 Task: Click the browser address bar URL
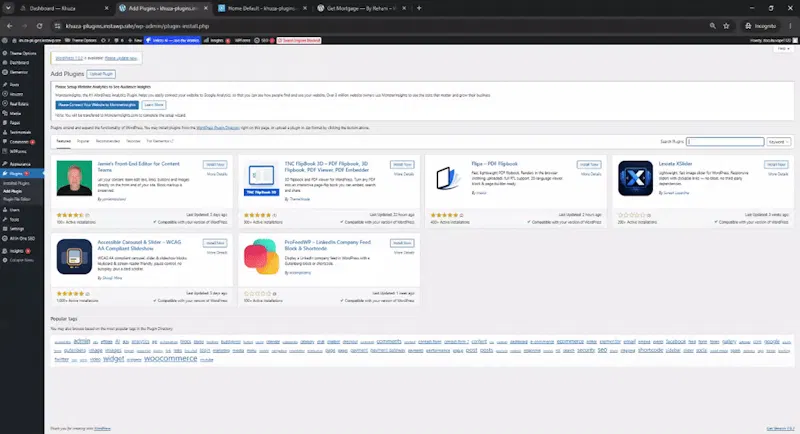tap(137, 26)
